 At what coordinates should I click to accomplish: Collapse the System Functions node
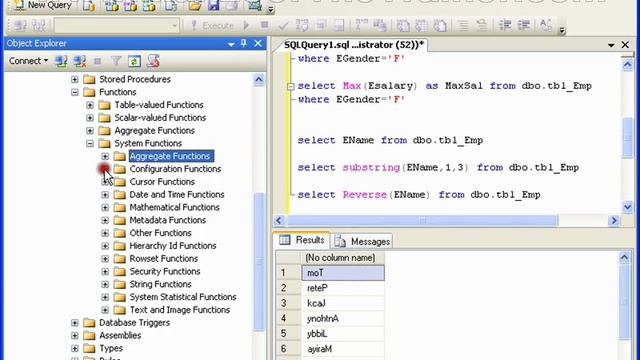point(90,144)
